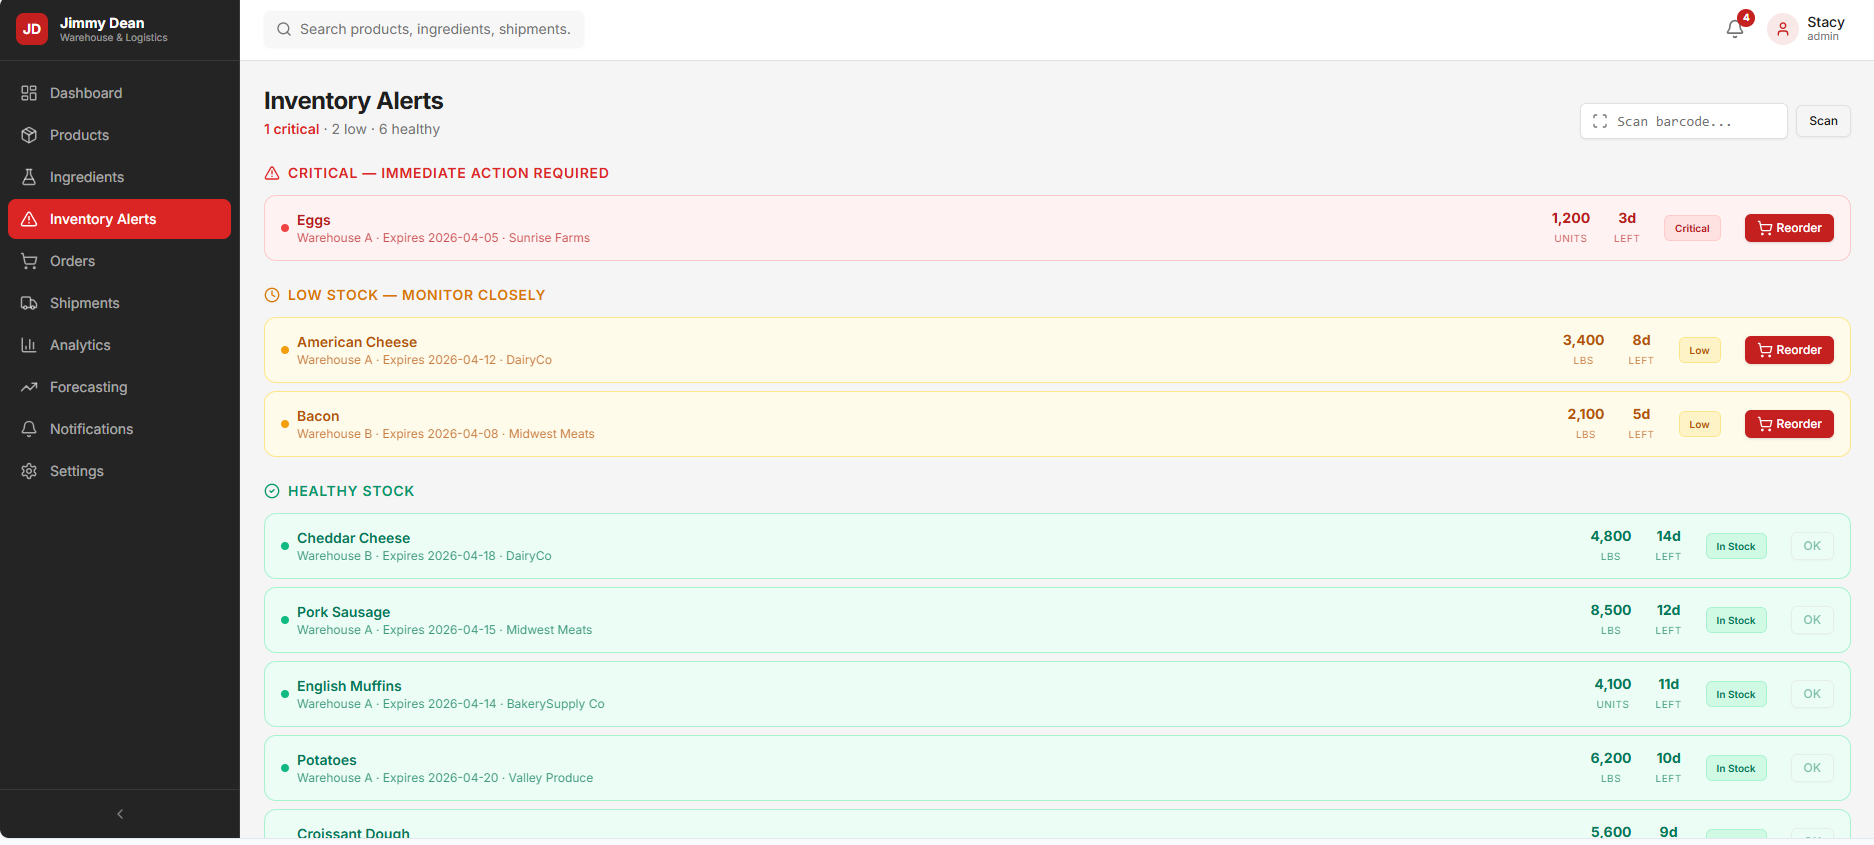The height and width of the screenshot is (845, 1874).
Task: Click OK for Cheddar Cheese
Action: click(1812, 546)
